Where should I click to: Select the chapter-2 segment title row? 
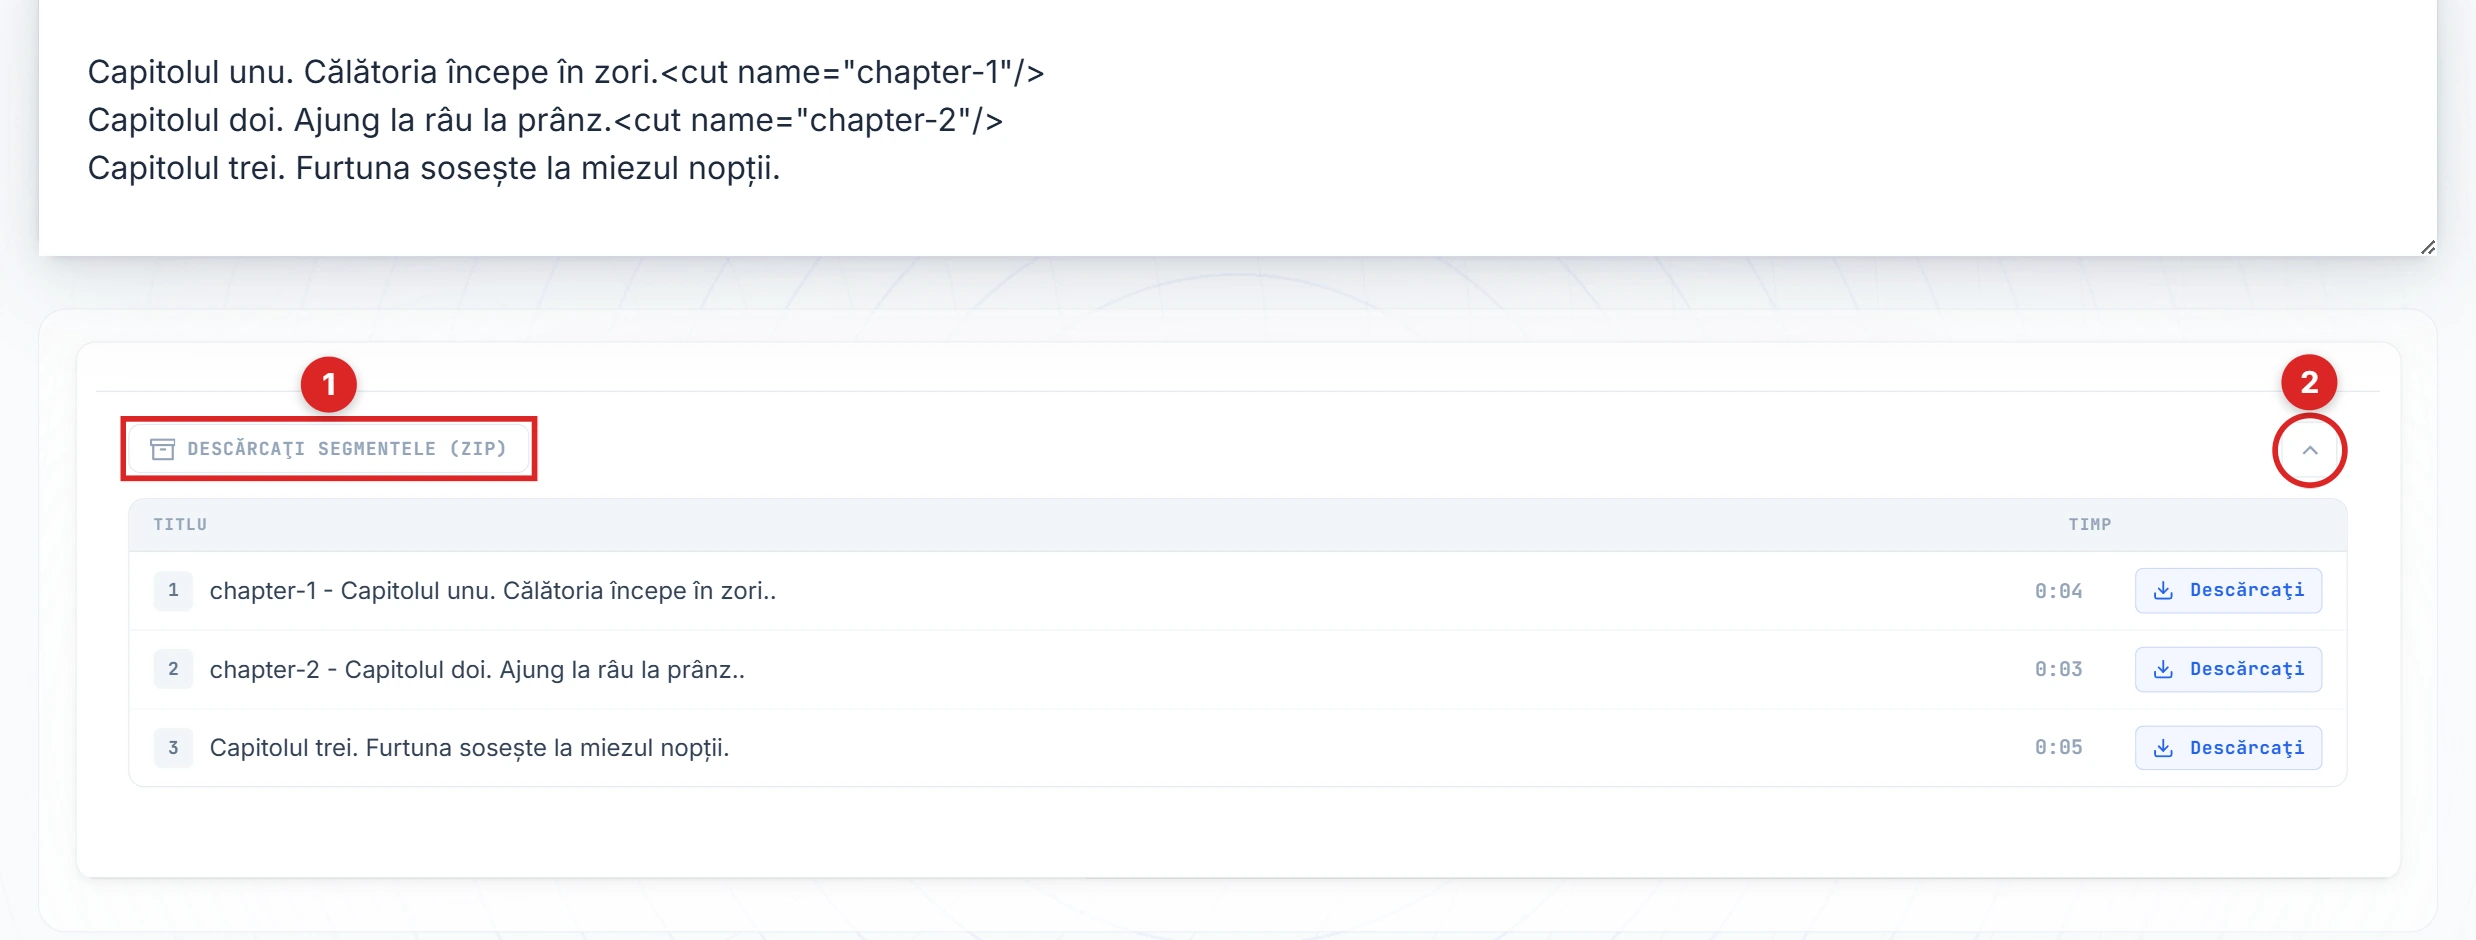coord(477,670)
